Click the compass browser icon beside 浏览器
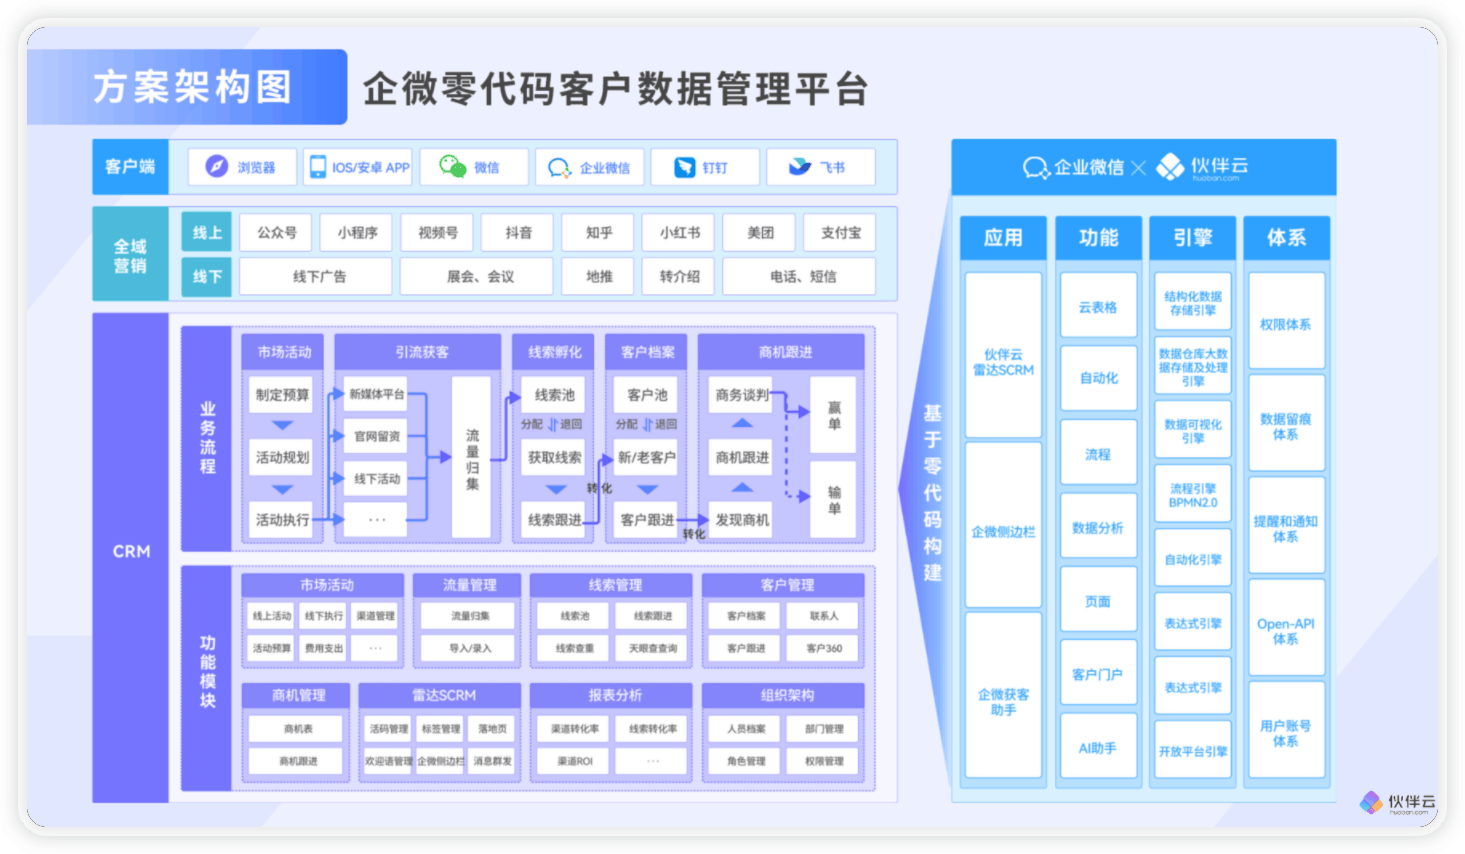The image size is (1465, 854). 217,166
